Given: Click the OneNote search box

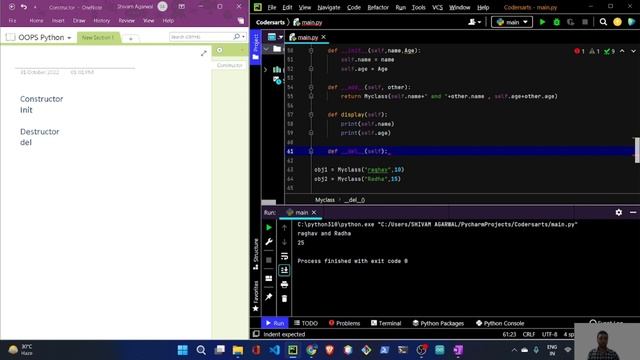Looking at the screenshot, I should 208,37.
